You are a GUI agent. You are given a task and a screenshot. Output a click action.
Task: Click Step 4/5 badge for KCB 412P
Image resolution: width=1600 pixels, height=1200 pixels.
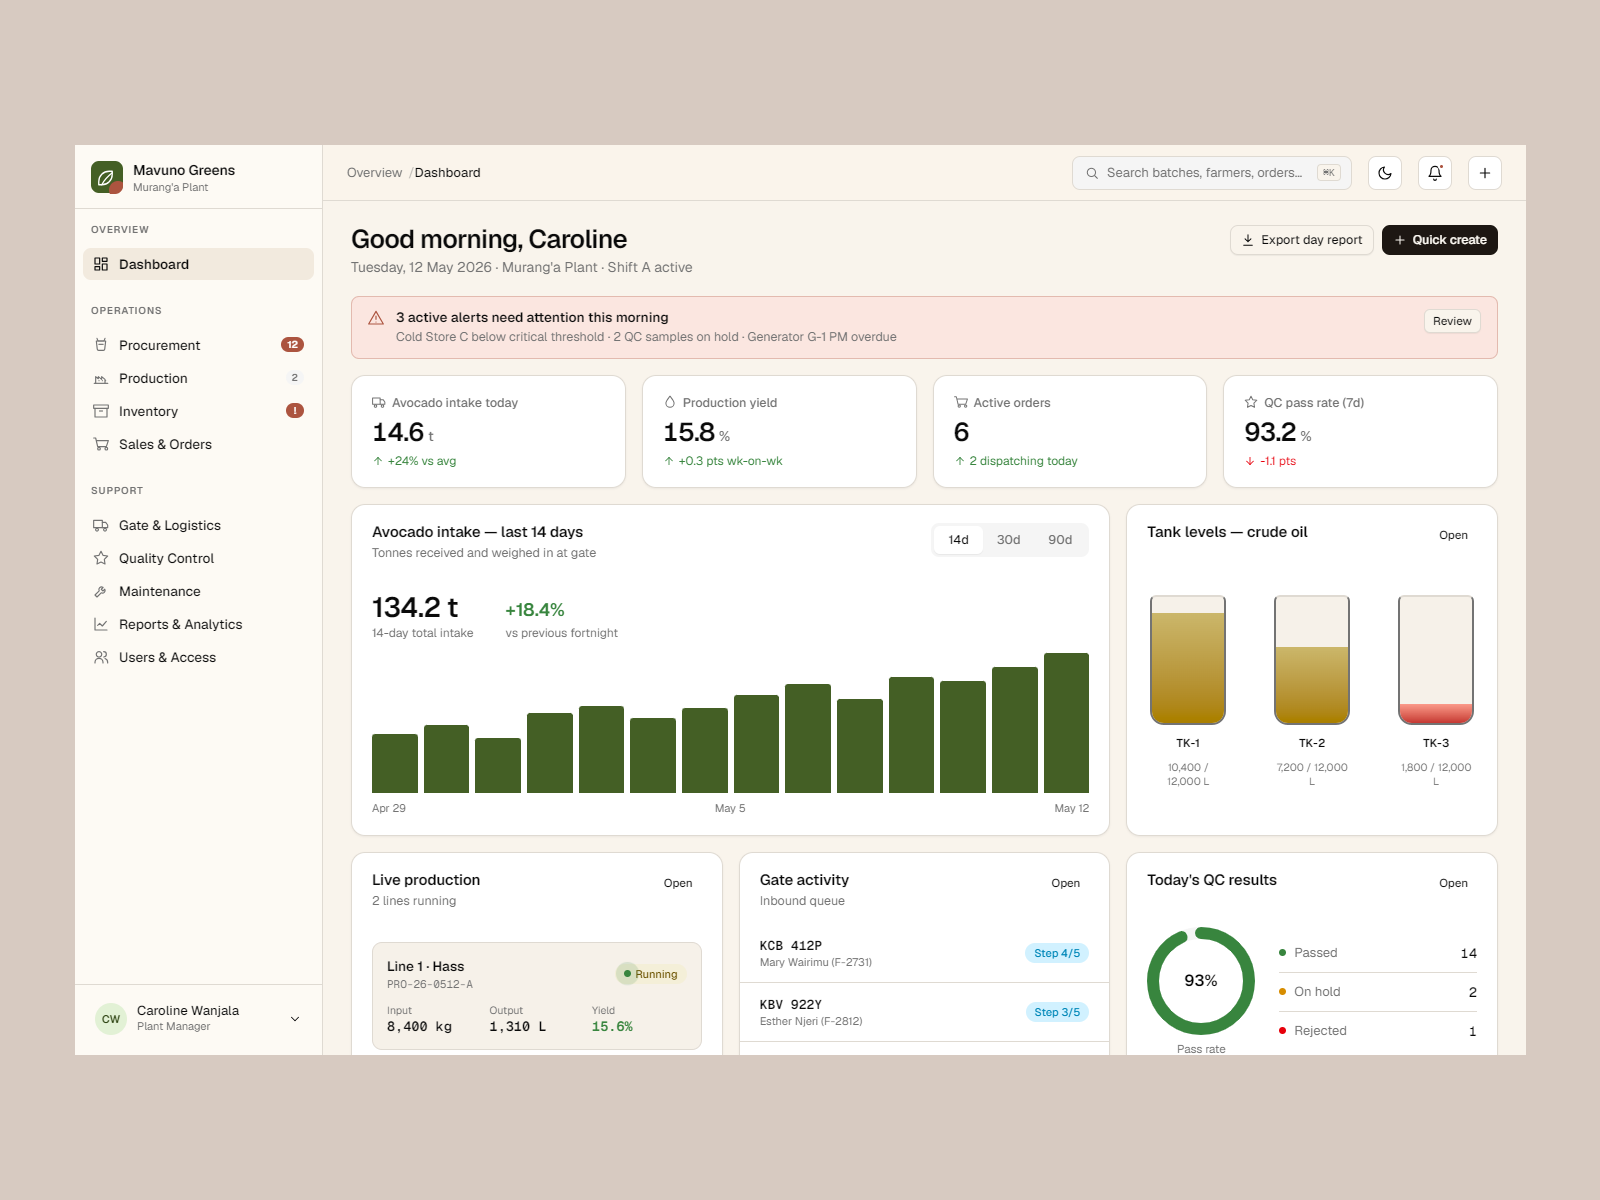(x=1057, y=953)
